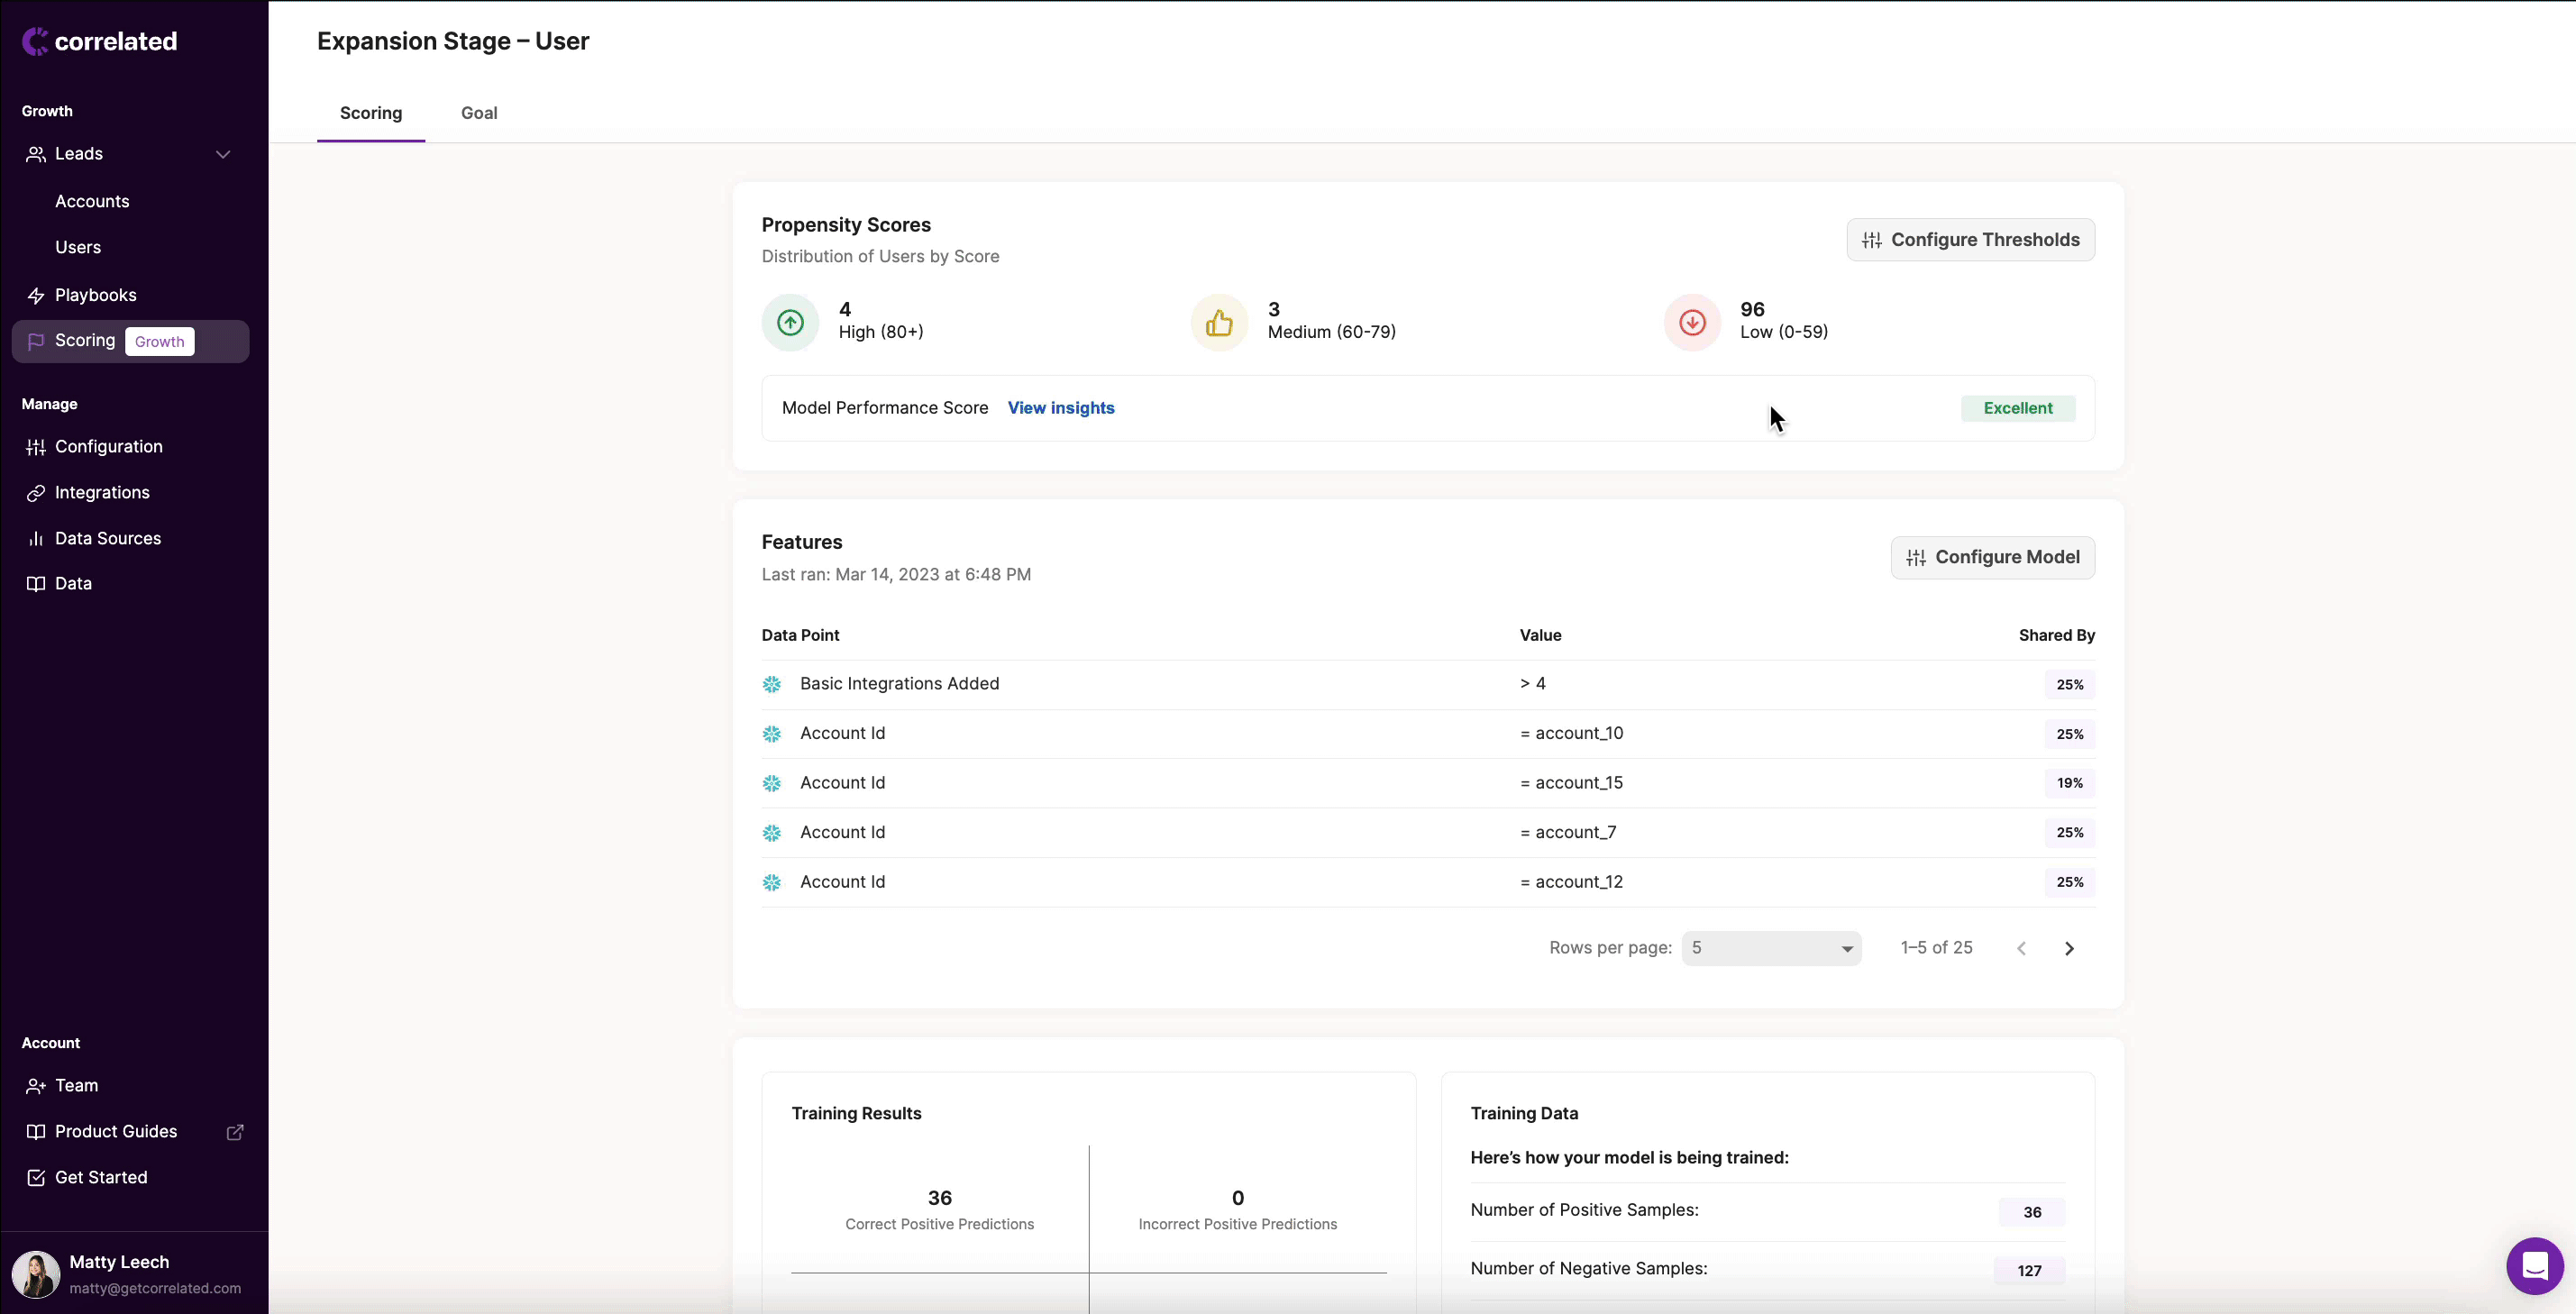Open the Rows per page dropdown
Image resolution: width=2576 pixels, height=1314 pixels.
point(1771,948)
